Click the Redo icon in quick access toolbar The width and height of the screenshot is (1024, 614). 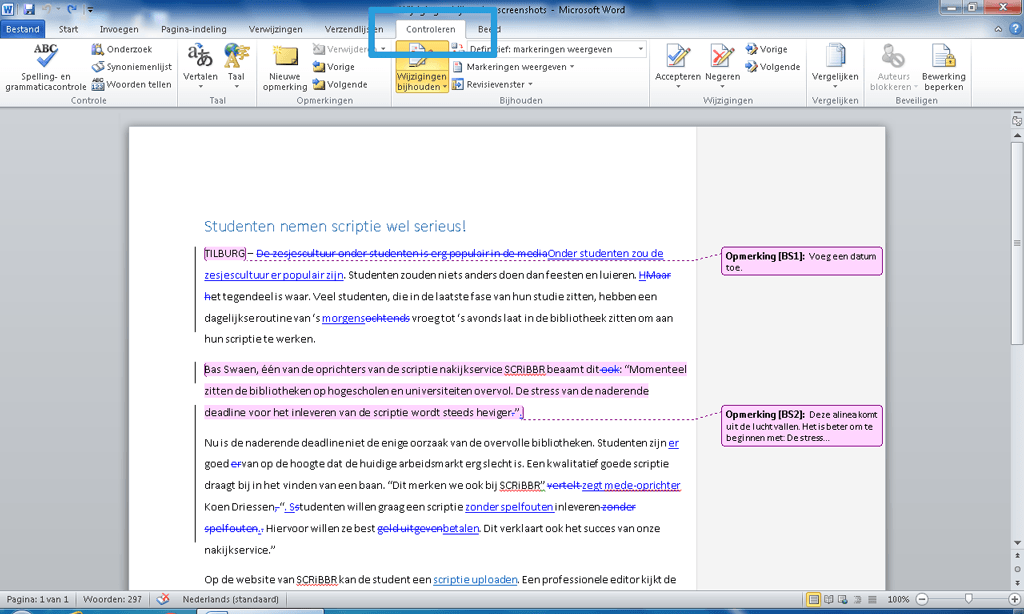pos(71,9)
